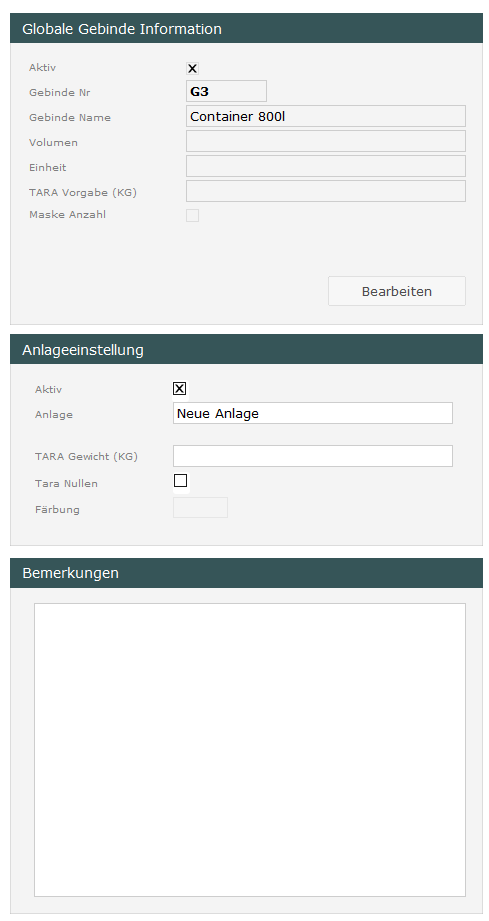Click the Gebinde Name field with Container 800l
This screenshot has width=489, height=921.
pos(326,116)
